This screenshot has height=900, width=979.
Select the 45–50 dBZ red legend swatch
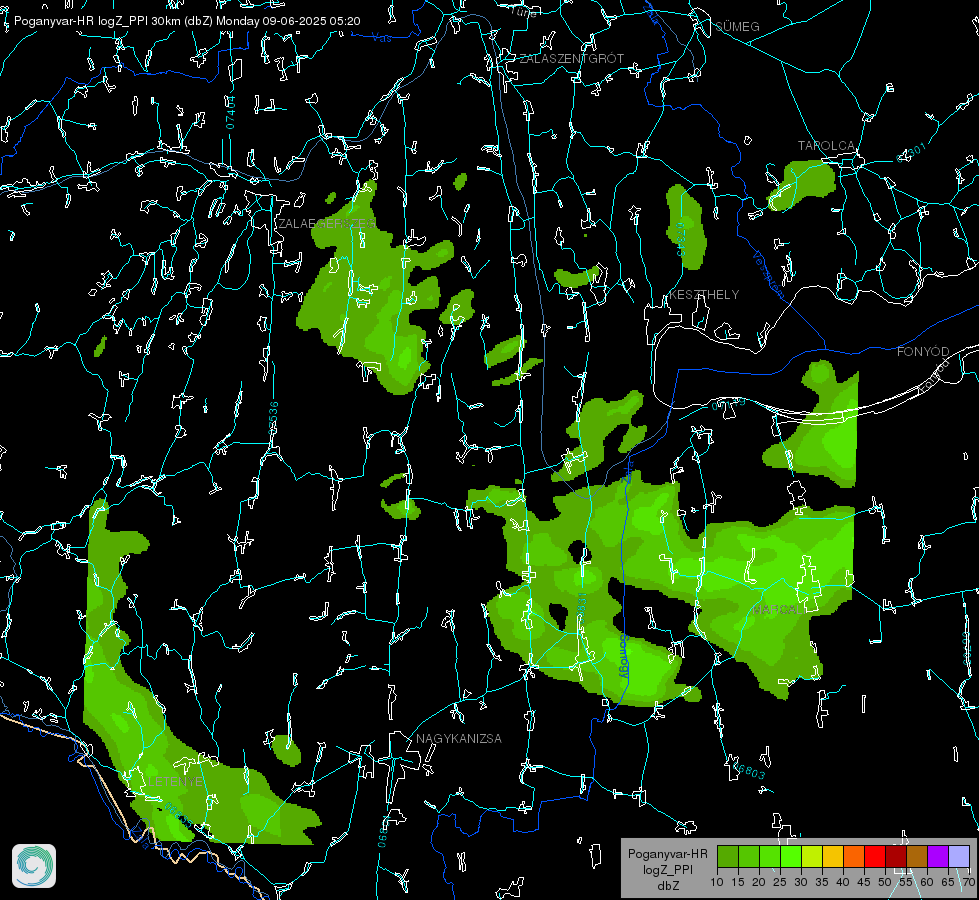[x=875, y=856]
